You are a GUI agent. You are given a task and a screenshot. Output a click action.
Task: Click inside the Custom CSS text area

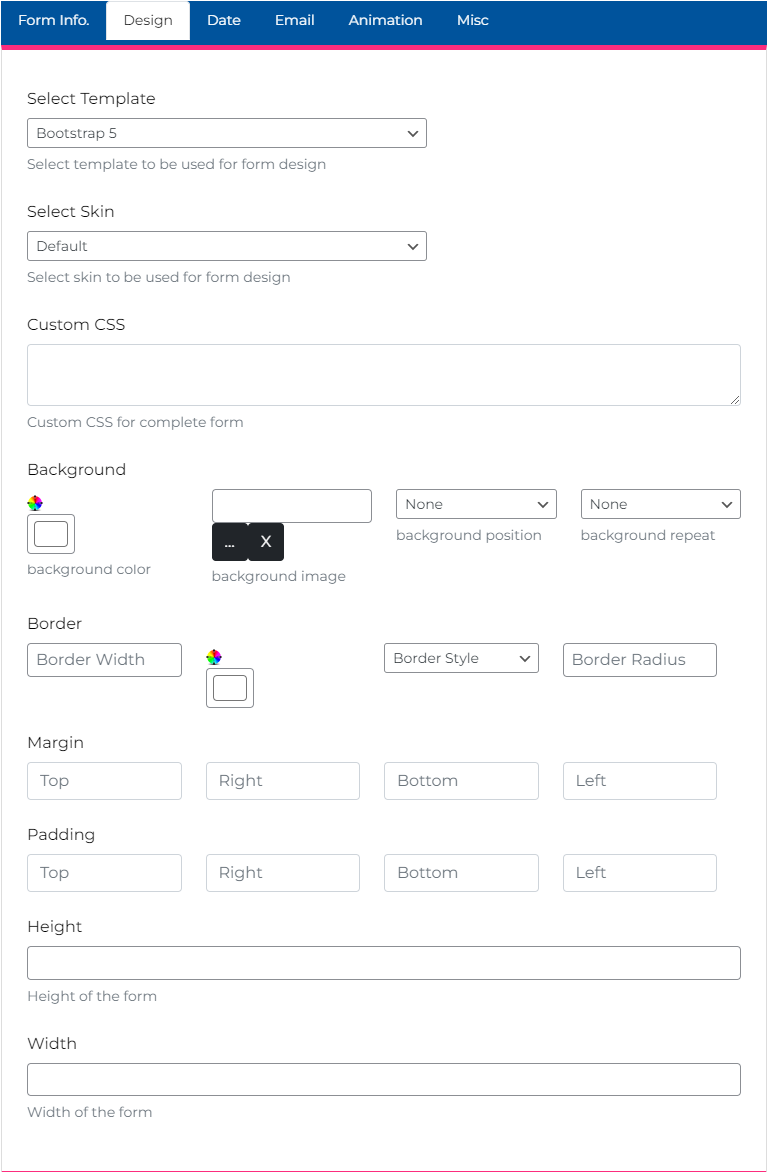[x=384, y=374]
